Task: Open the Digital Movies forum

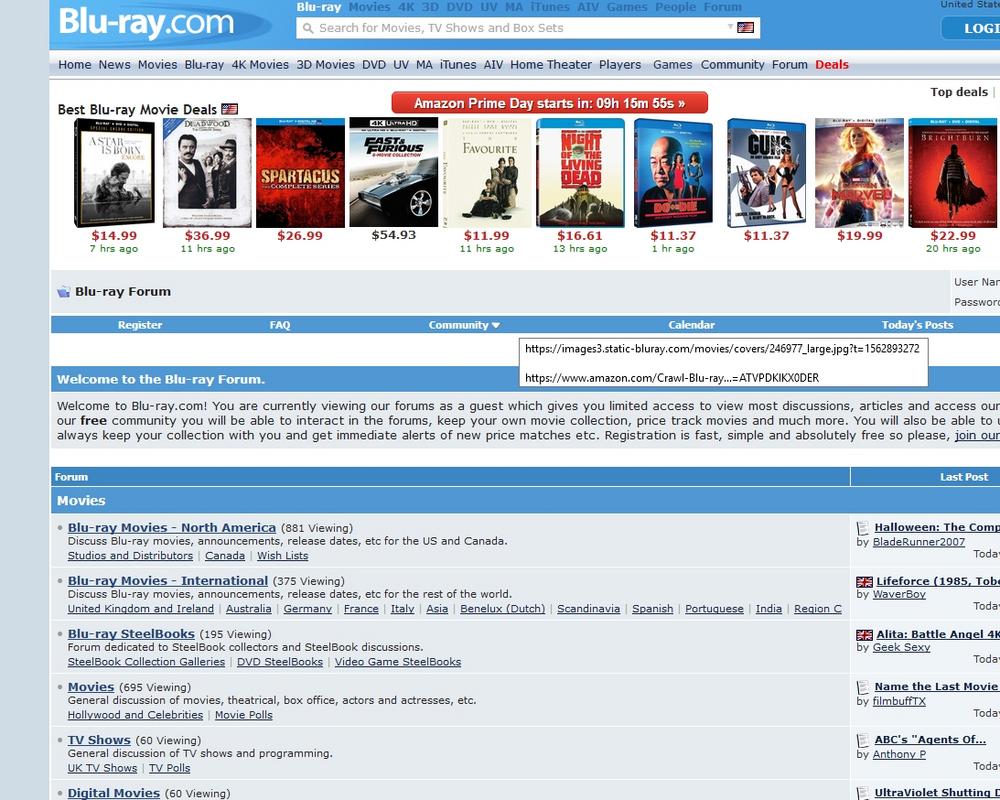Action: coord(114,792)
